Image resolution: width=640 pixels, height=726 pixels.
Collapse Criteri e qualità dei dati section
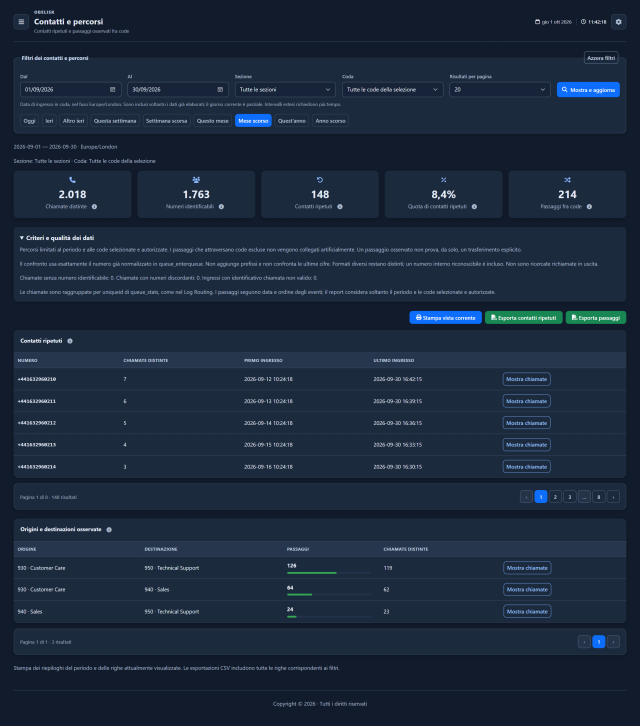coord(57,238)
